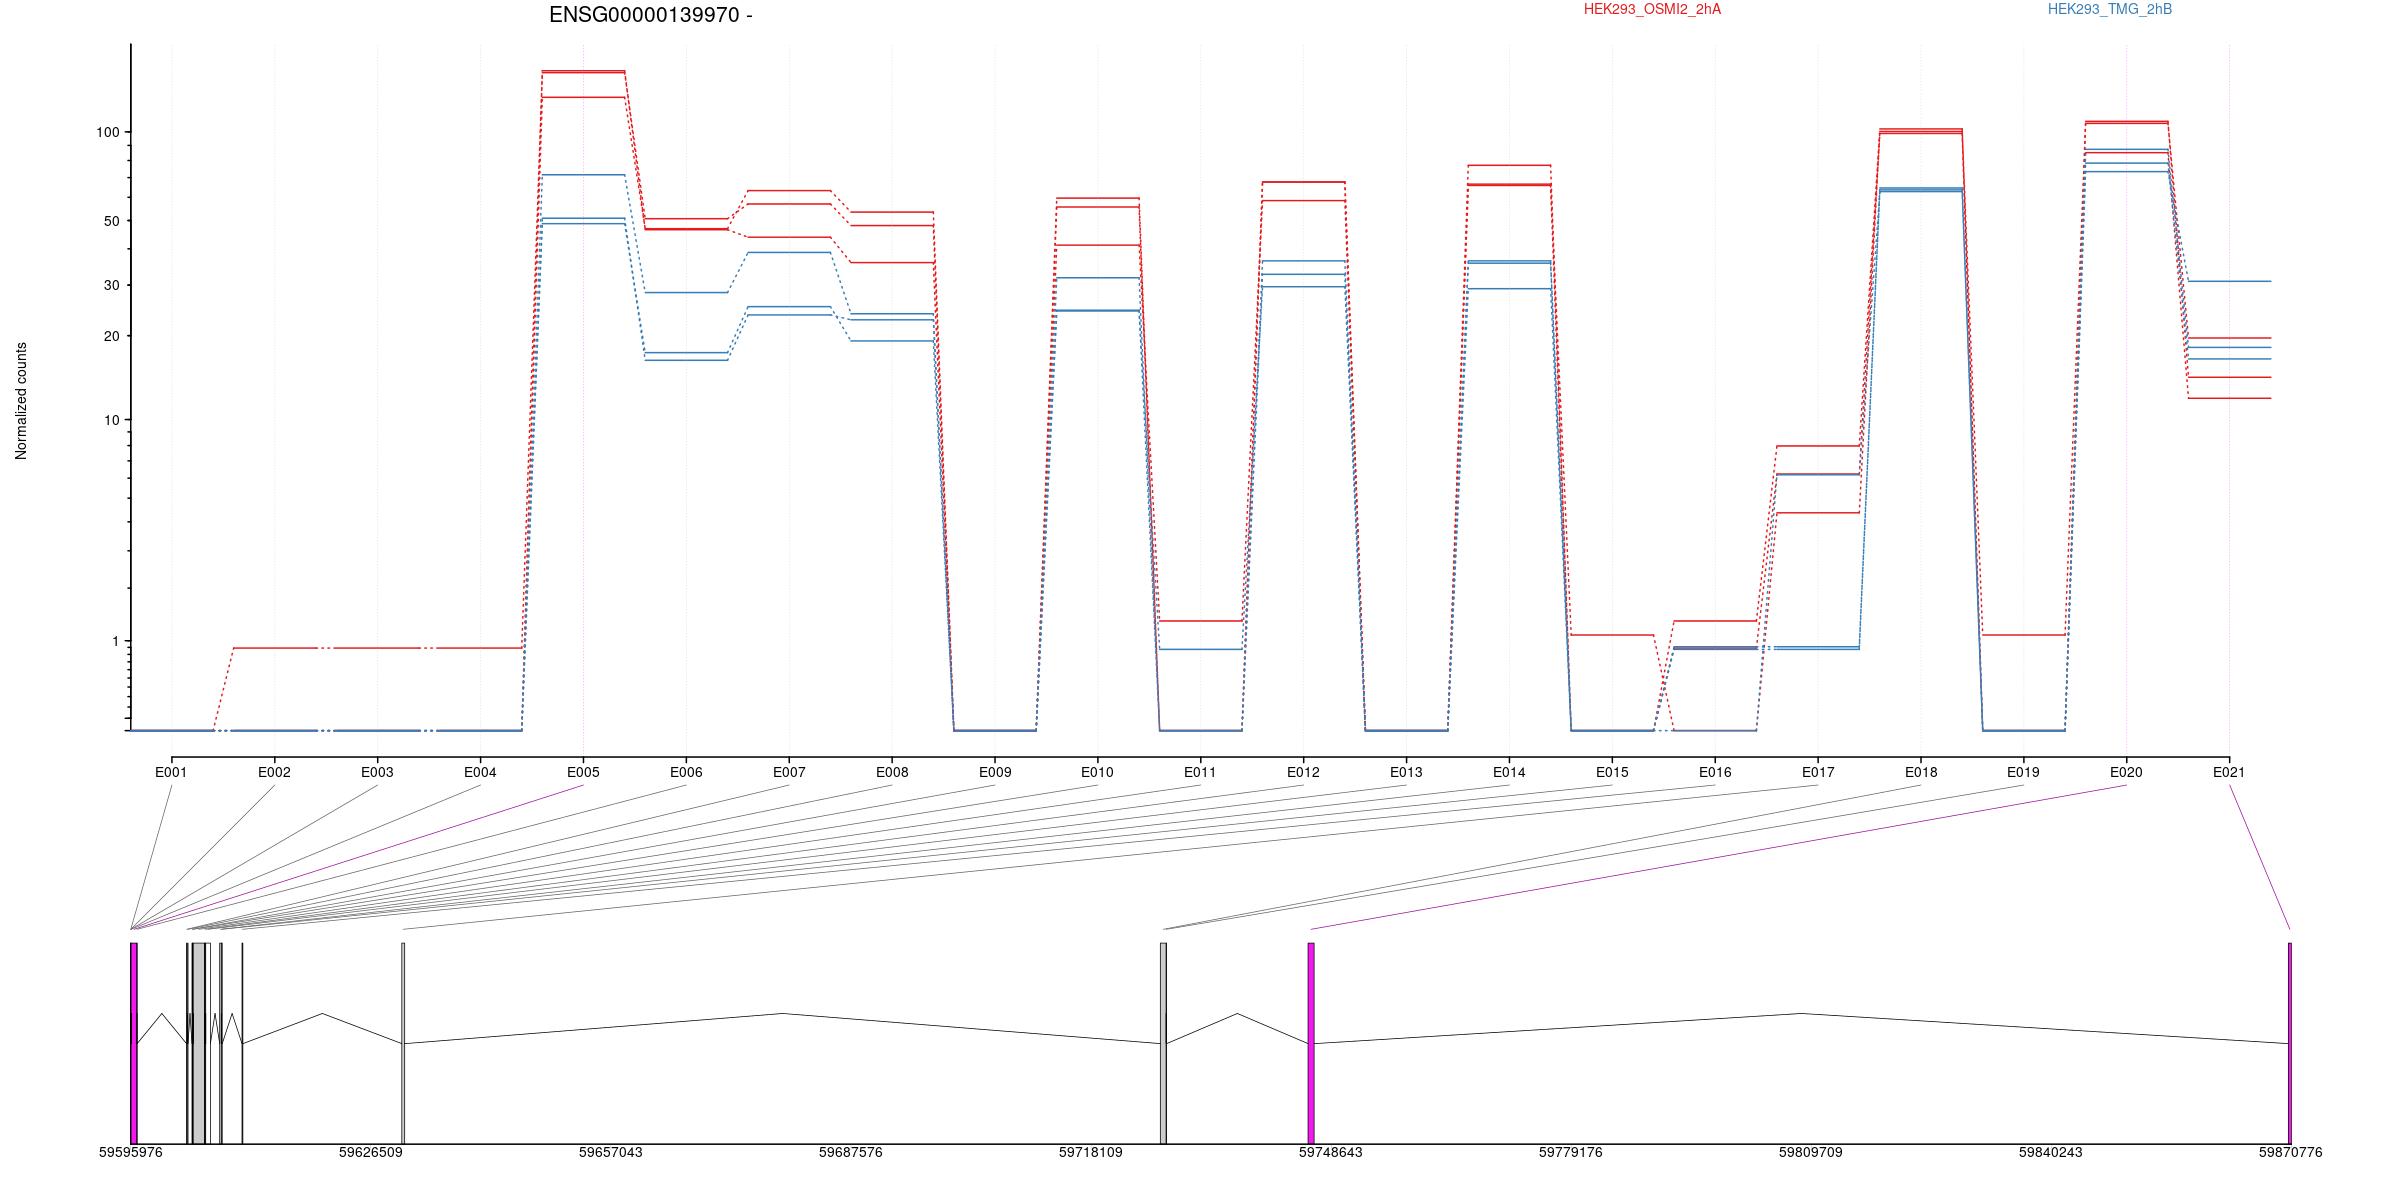Screen dimensions: 2400x1200
Task: Click genomic coordinate 59687576
Action: [850, 1152]
